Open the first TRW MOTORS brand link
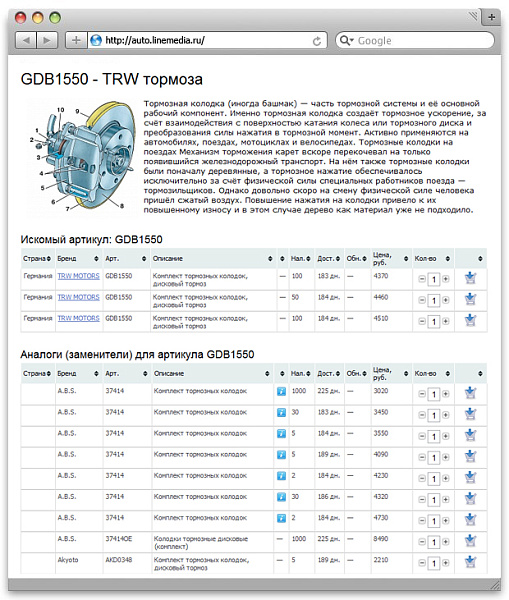 pyautogui.click(x=78, y=276)
